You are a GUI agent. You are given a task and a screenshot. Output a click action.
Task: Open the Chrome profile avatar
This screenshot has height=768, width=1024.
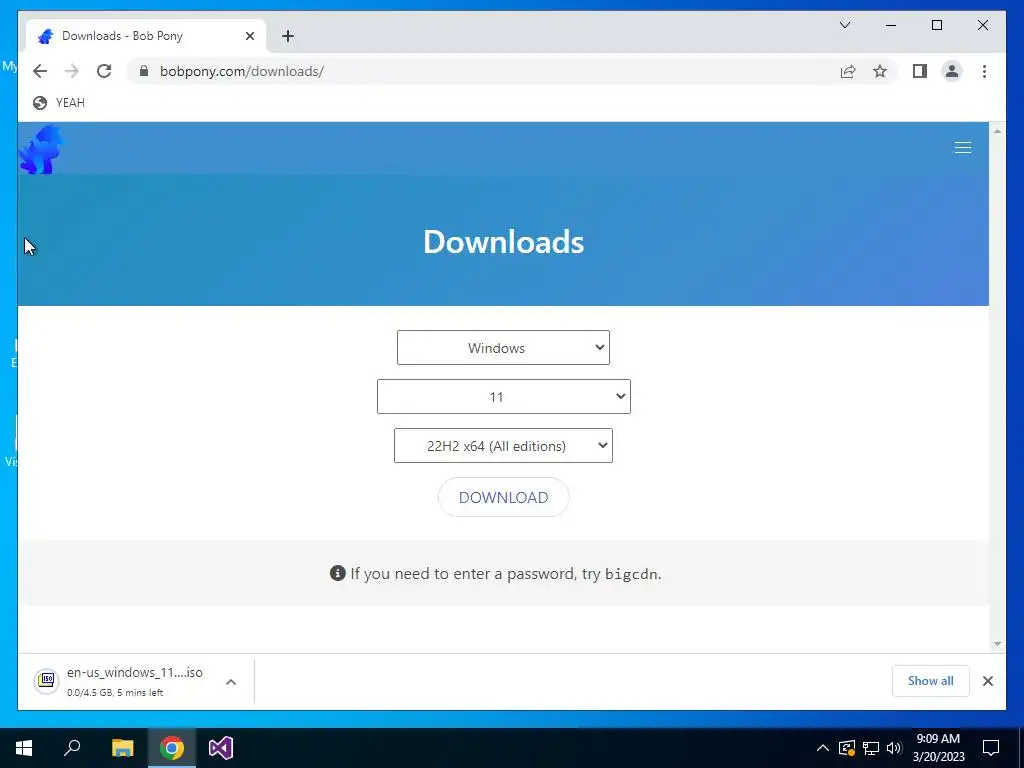pos(952,71)
